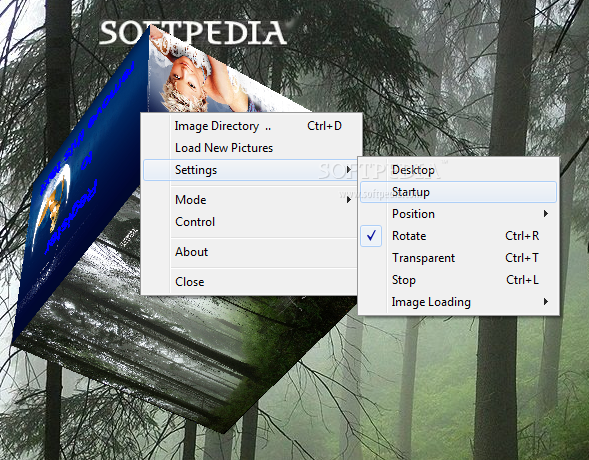Open the Mode menu entry
The height and width of the screenshot is (460, 589).
point(250,200)
